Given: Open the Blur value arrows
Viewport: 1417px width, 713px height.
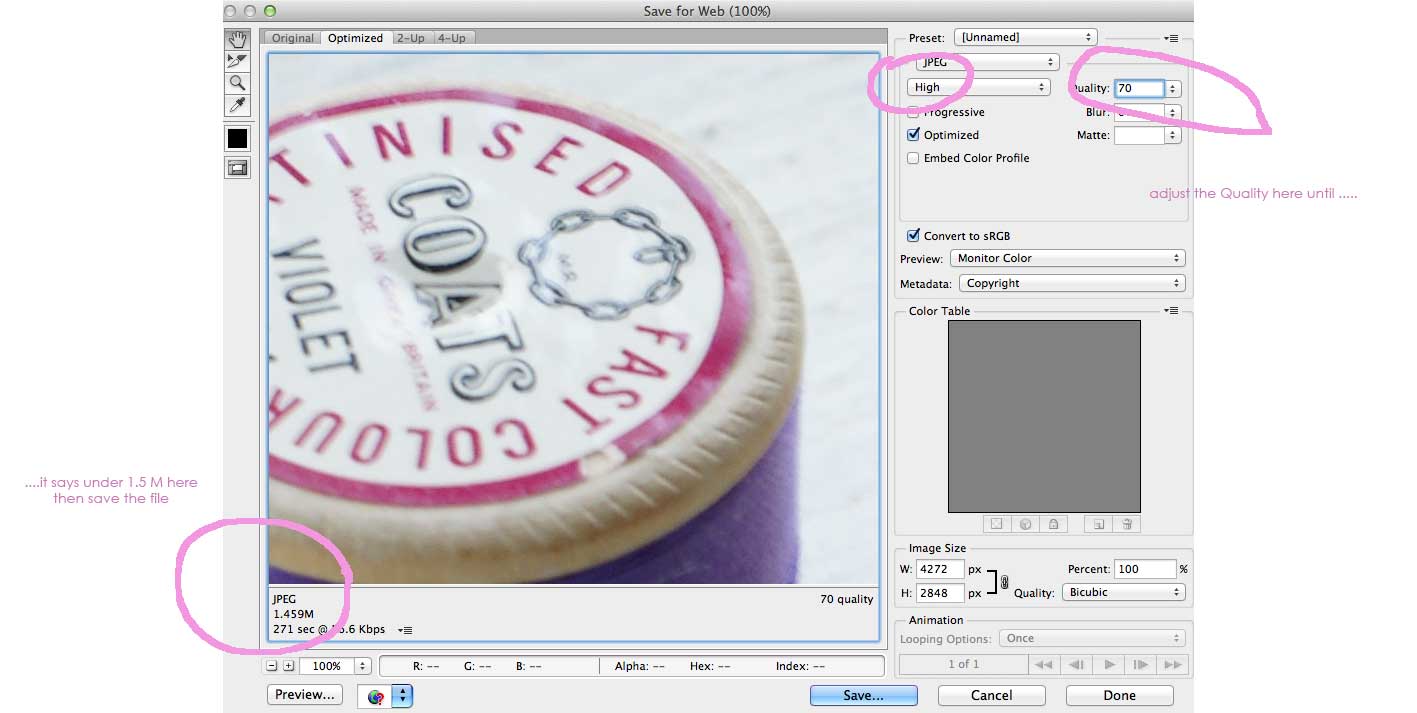Looking at the screenshot, I should point(1173,112).
